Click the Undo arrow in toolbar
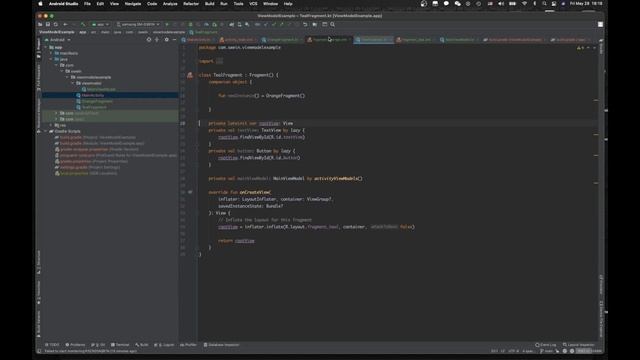Image resolution: width=640 pixels, height=360 pixels. point(305,24)
